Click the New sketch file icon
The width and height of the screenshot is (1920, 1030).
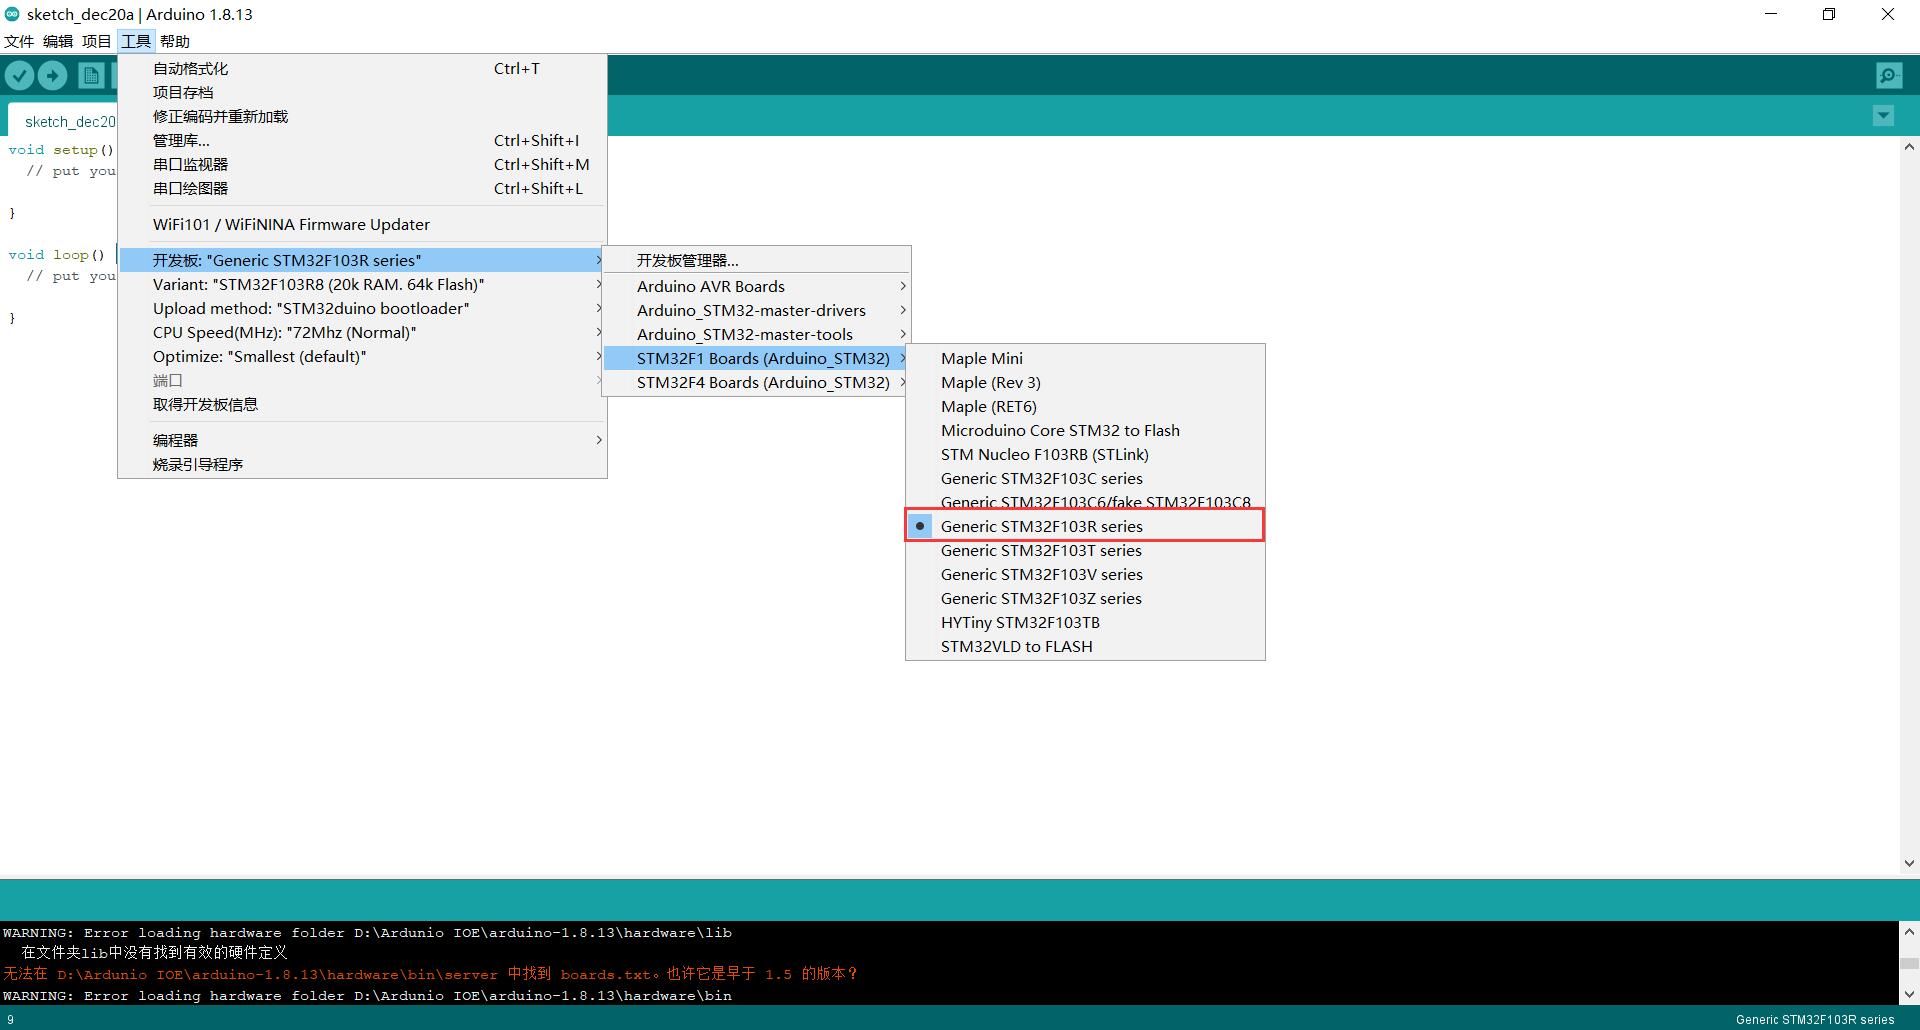point(91,75)
